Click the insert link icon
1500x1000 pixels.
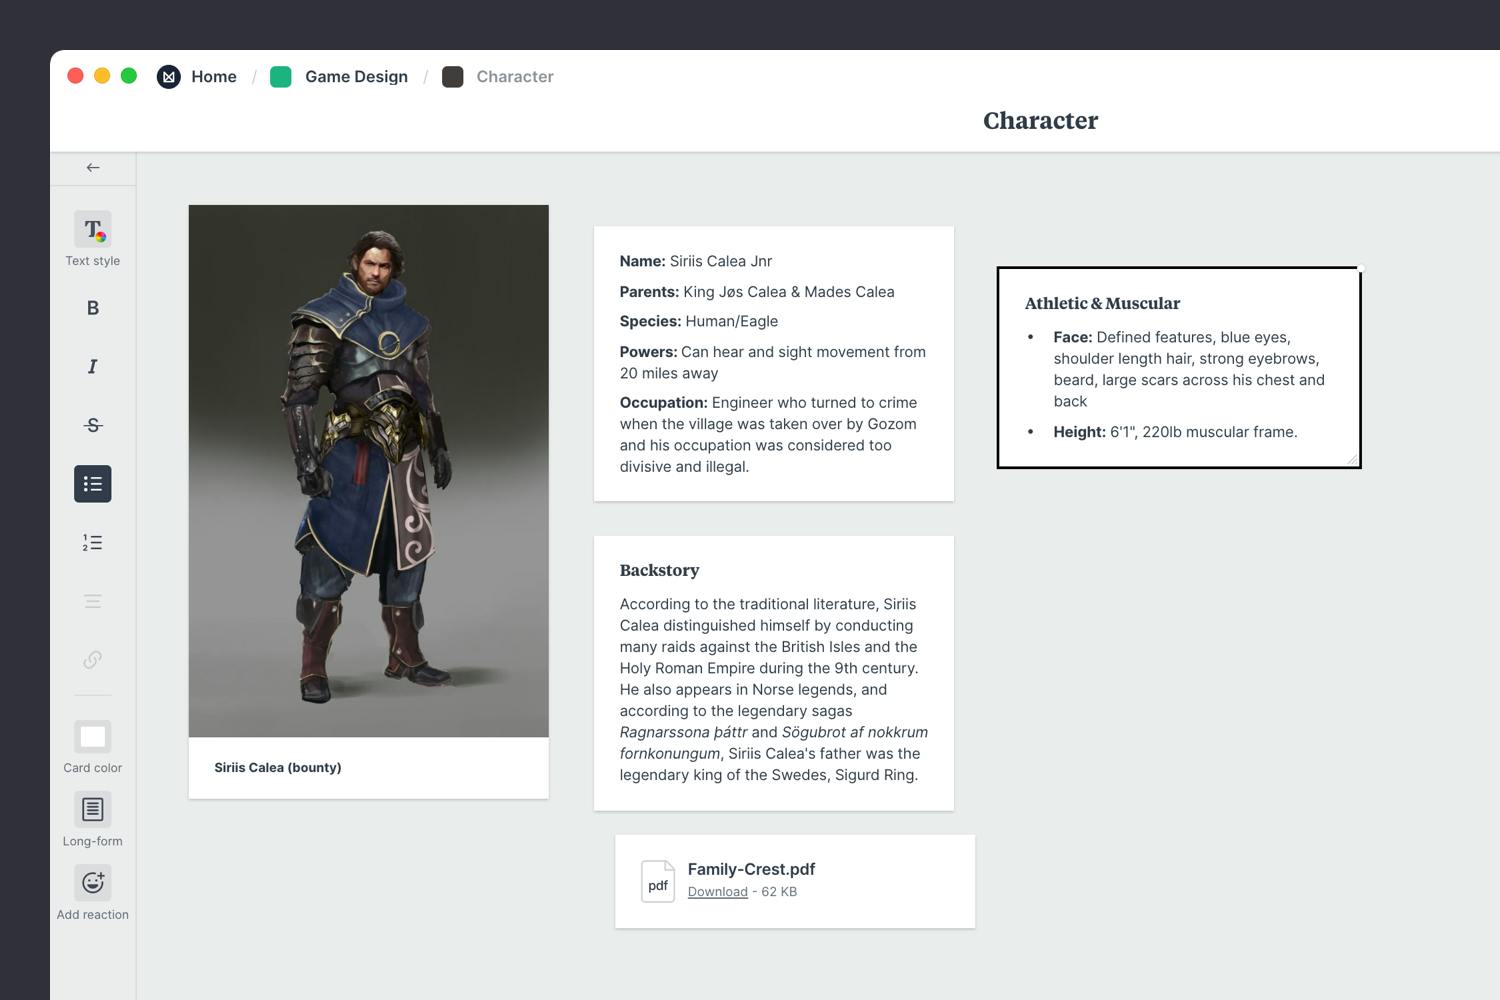[x=92, y=660]
